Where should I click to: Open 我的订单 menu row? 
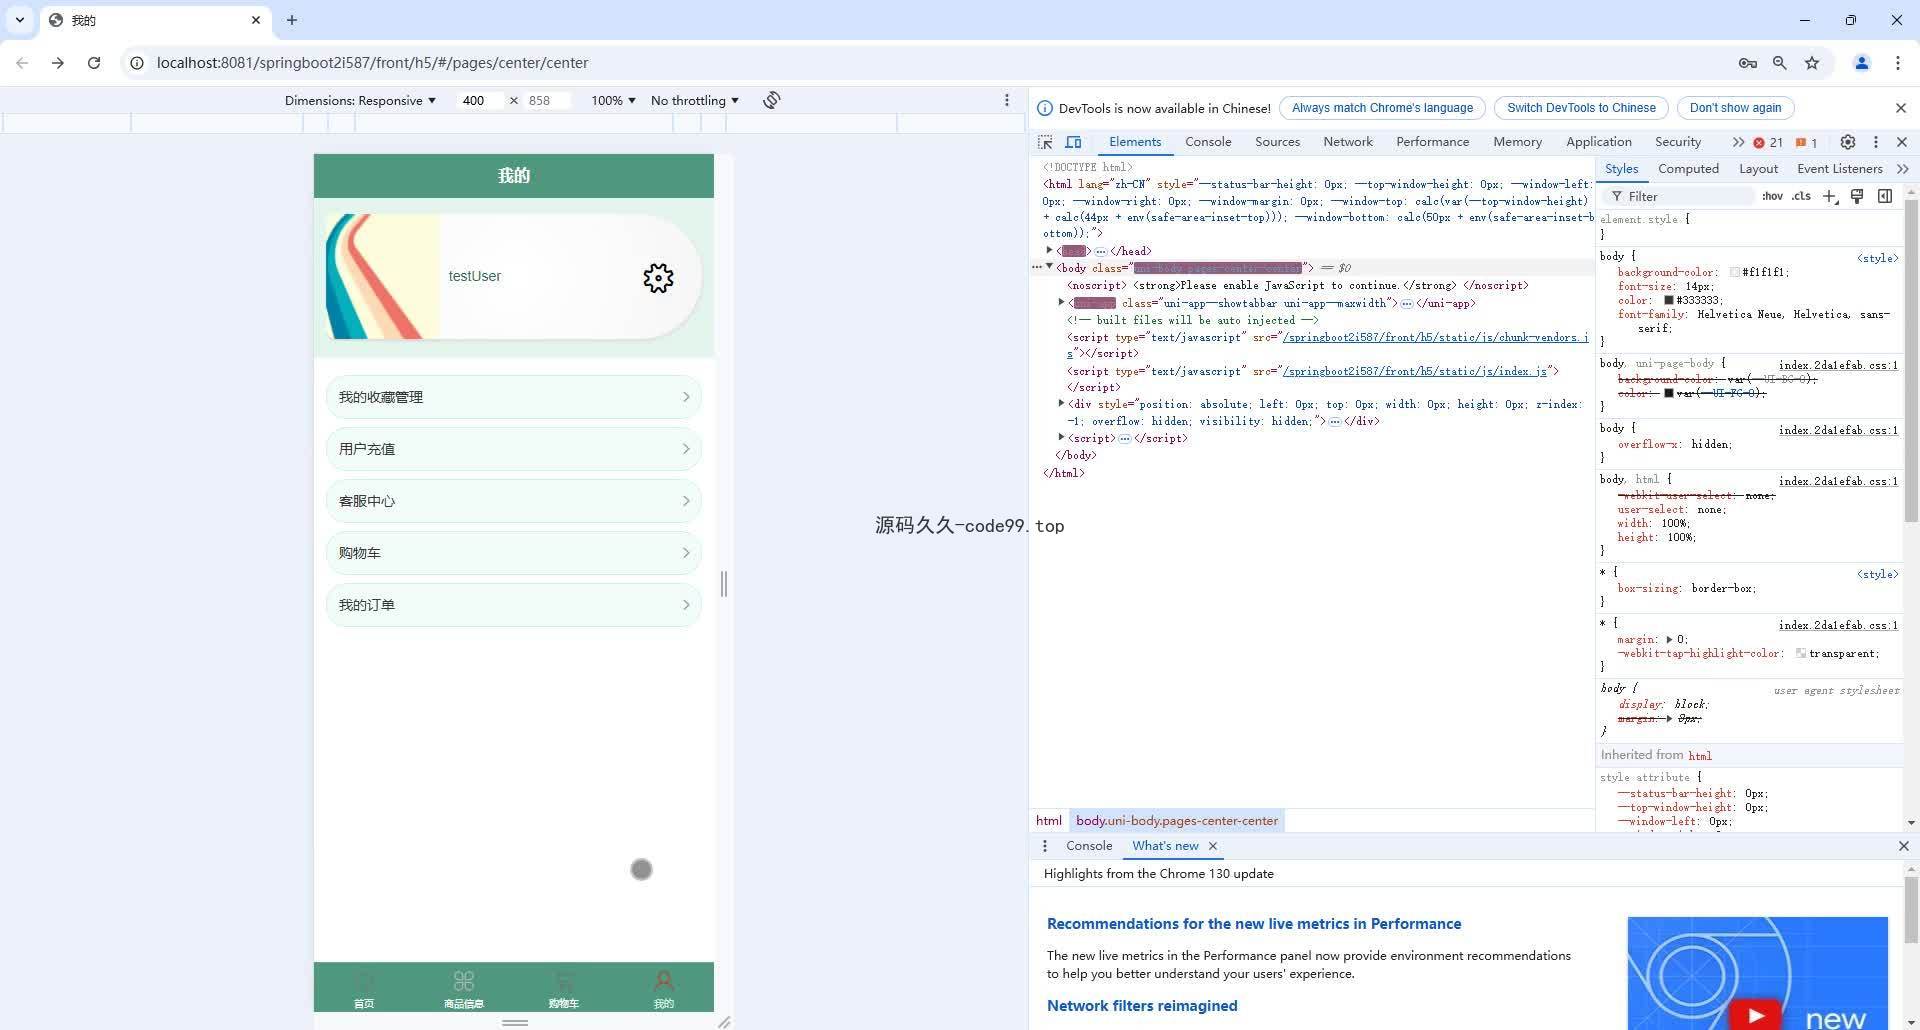(x=514, y=605)
